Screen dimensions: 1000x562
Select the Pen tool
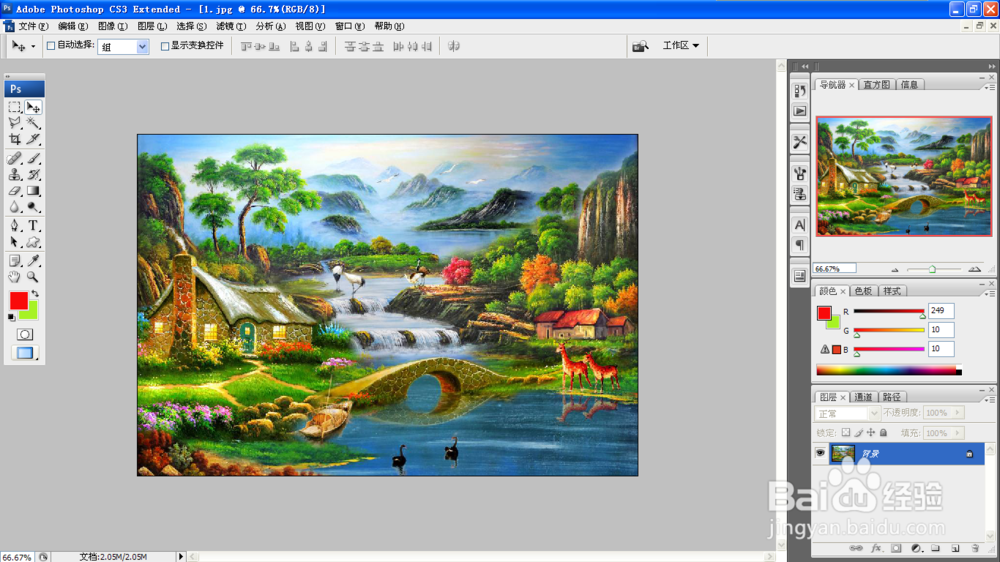pyautogui.click(x=15, y=226)
